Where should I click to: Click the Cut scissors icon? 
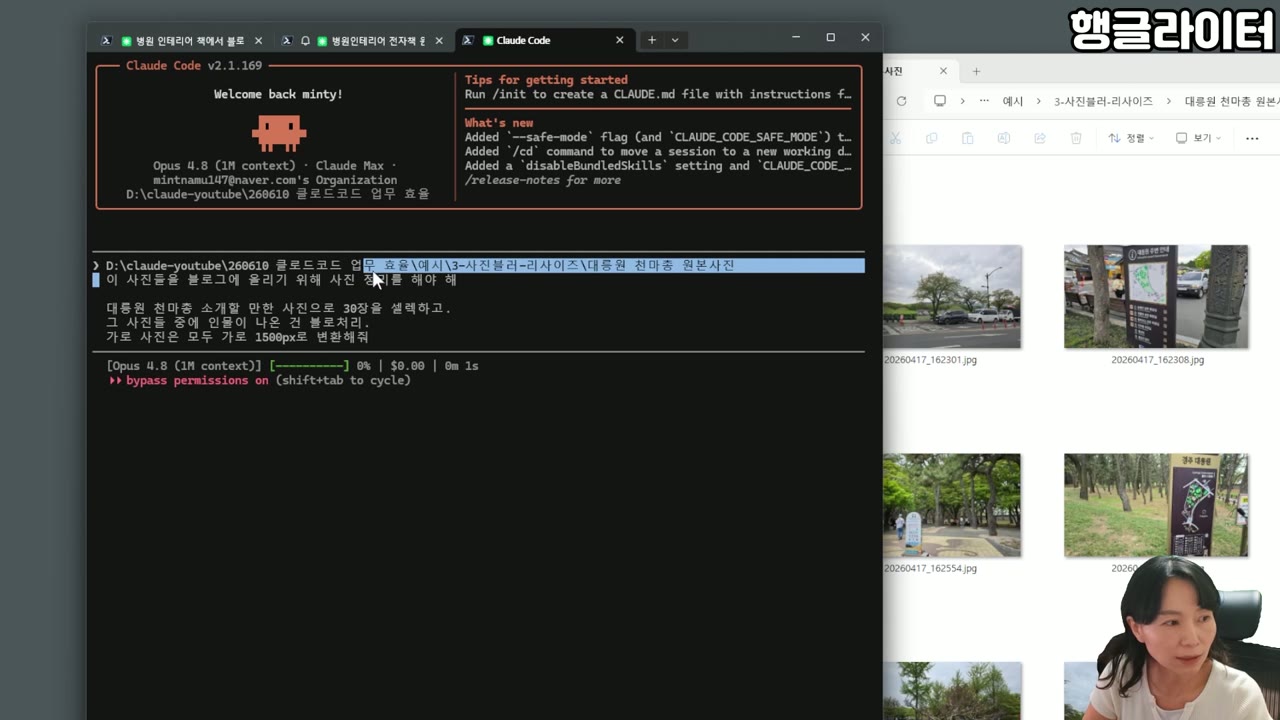[896, 138]
